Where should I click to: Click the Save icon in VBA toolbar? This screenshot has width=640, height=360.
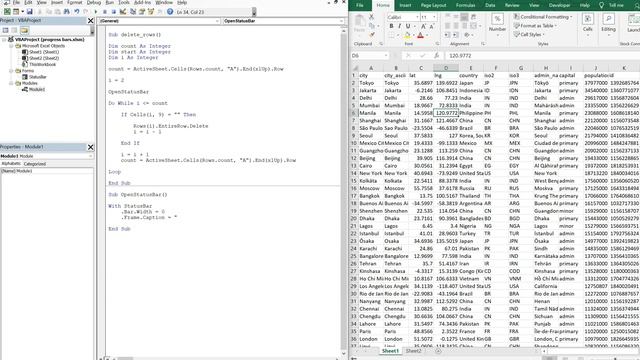point(29,12)
